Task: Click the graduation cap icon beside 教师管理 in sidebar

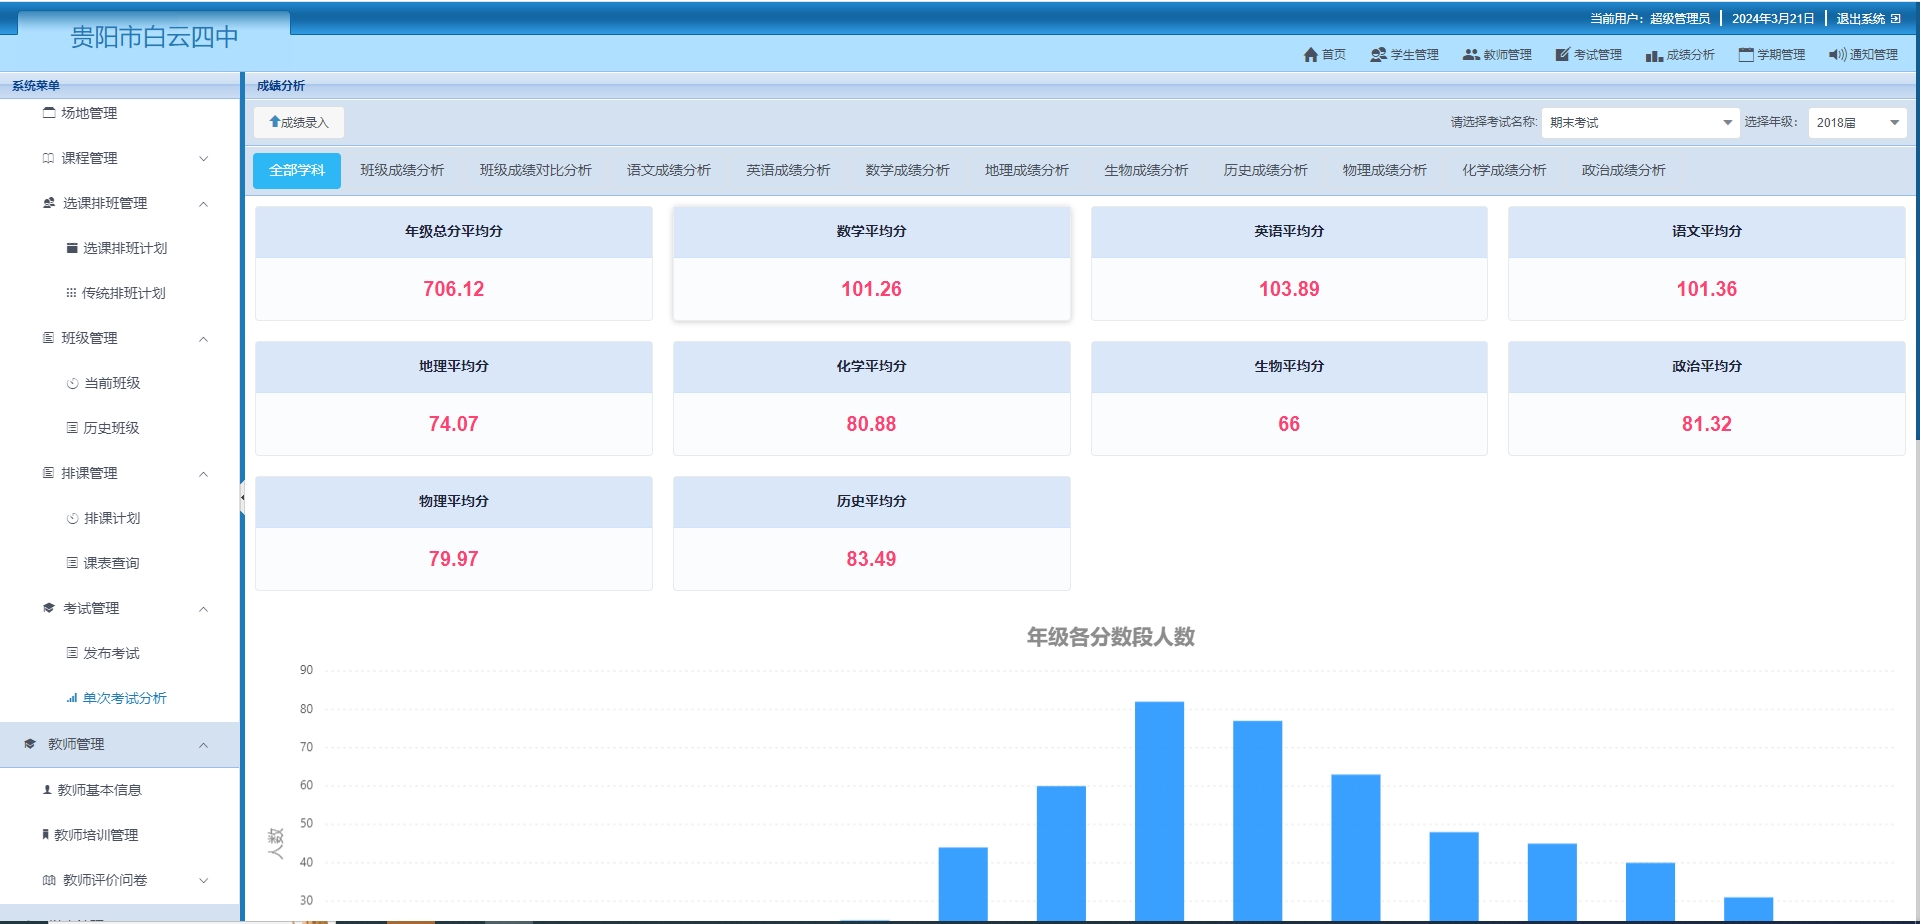Action: coord(30,744)
